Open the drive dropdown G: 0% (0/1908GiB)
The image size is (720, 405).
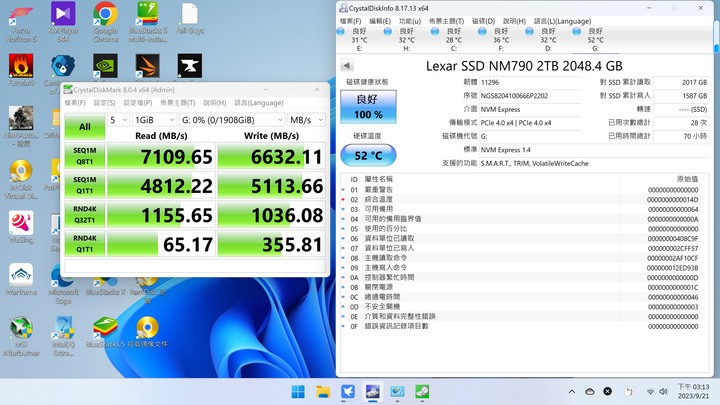232,120
